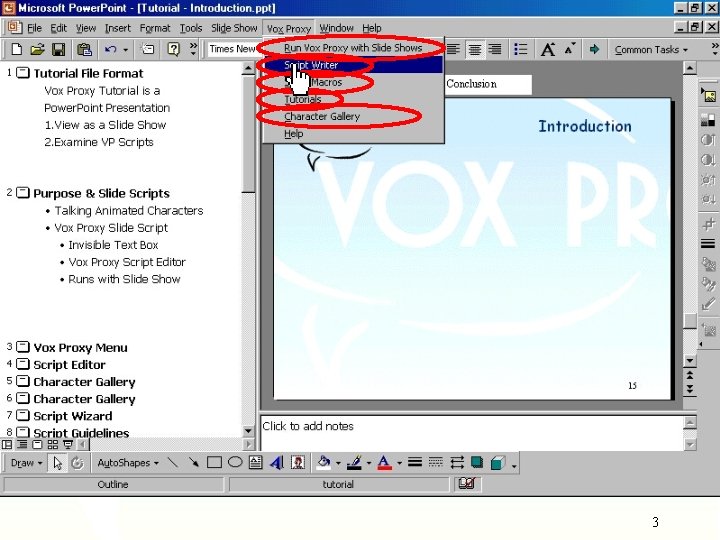Select the Purpose & Slide Scripts slide icon

[23, 193]
